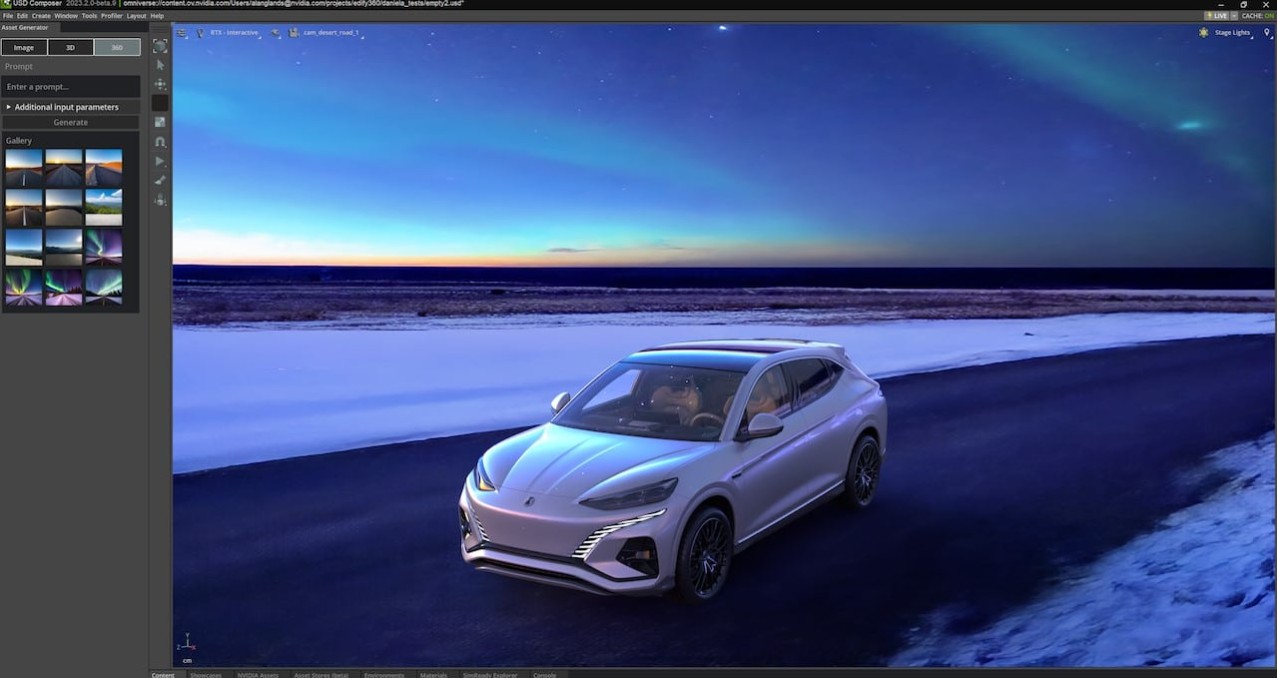Switch to 360 generation mode
Image resolution: width=1278 pixels, height=678 pixels.
click(117, 47)
